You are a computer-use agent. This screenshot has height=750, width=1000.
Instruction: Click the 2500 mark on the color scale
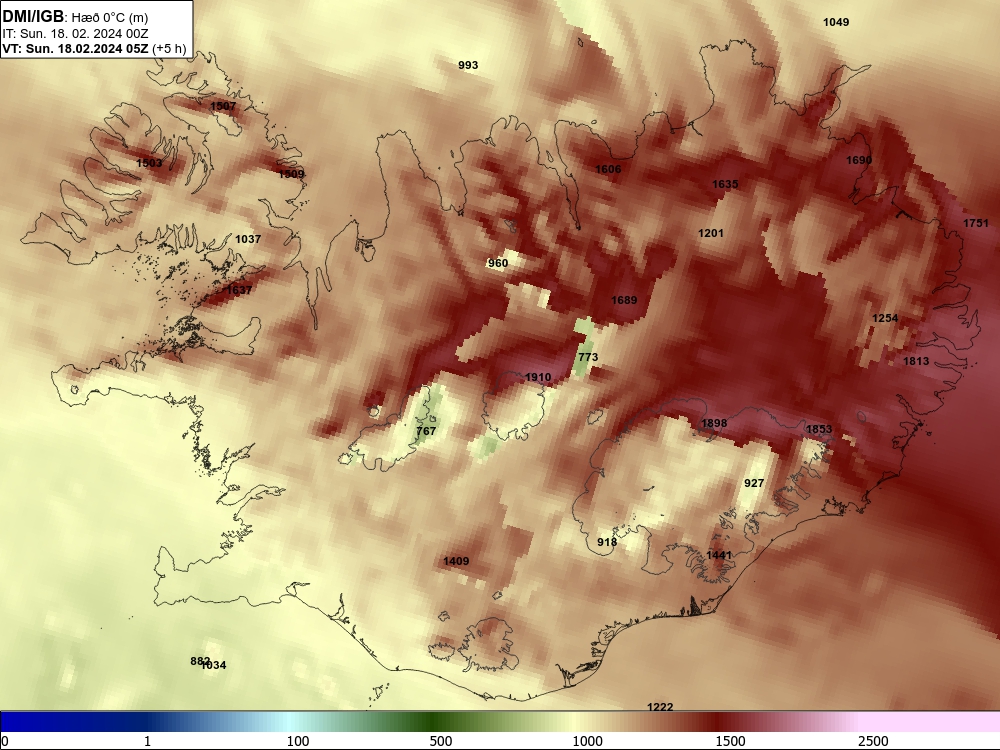[873, 741]
